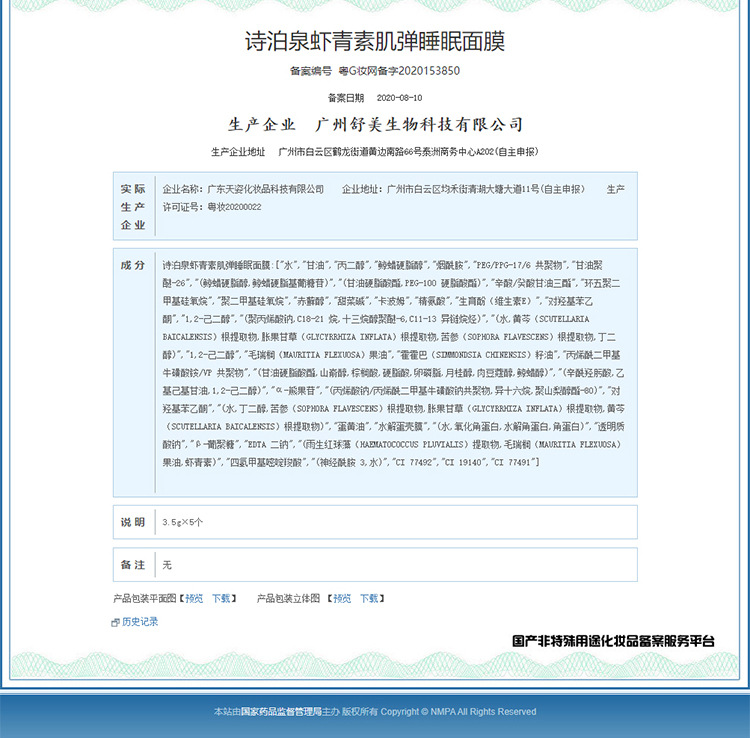The image size is (750, 738).
Task: Download the 产品包装平面图 image
Action: click(221, 598)
